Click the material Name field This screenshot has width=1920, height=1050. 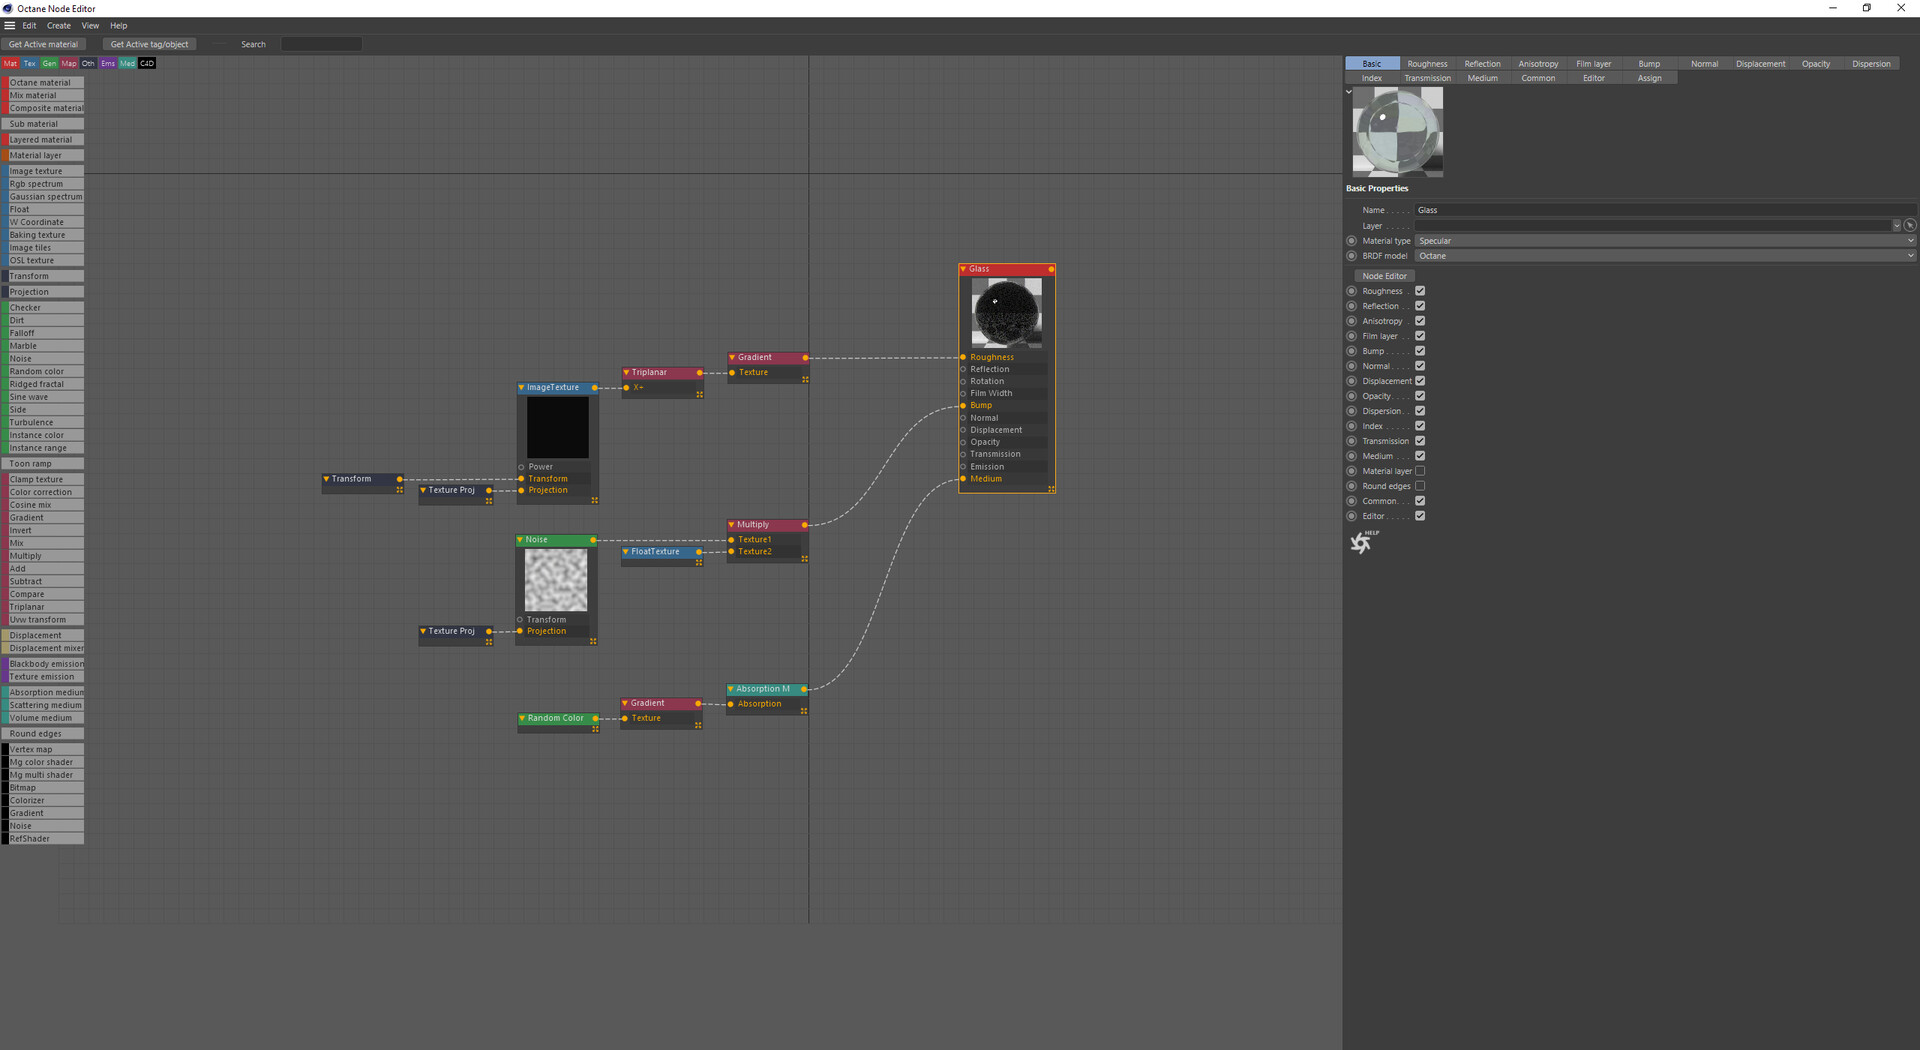(1665, 210)
